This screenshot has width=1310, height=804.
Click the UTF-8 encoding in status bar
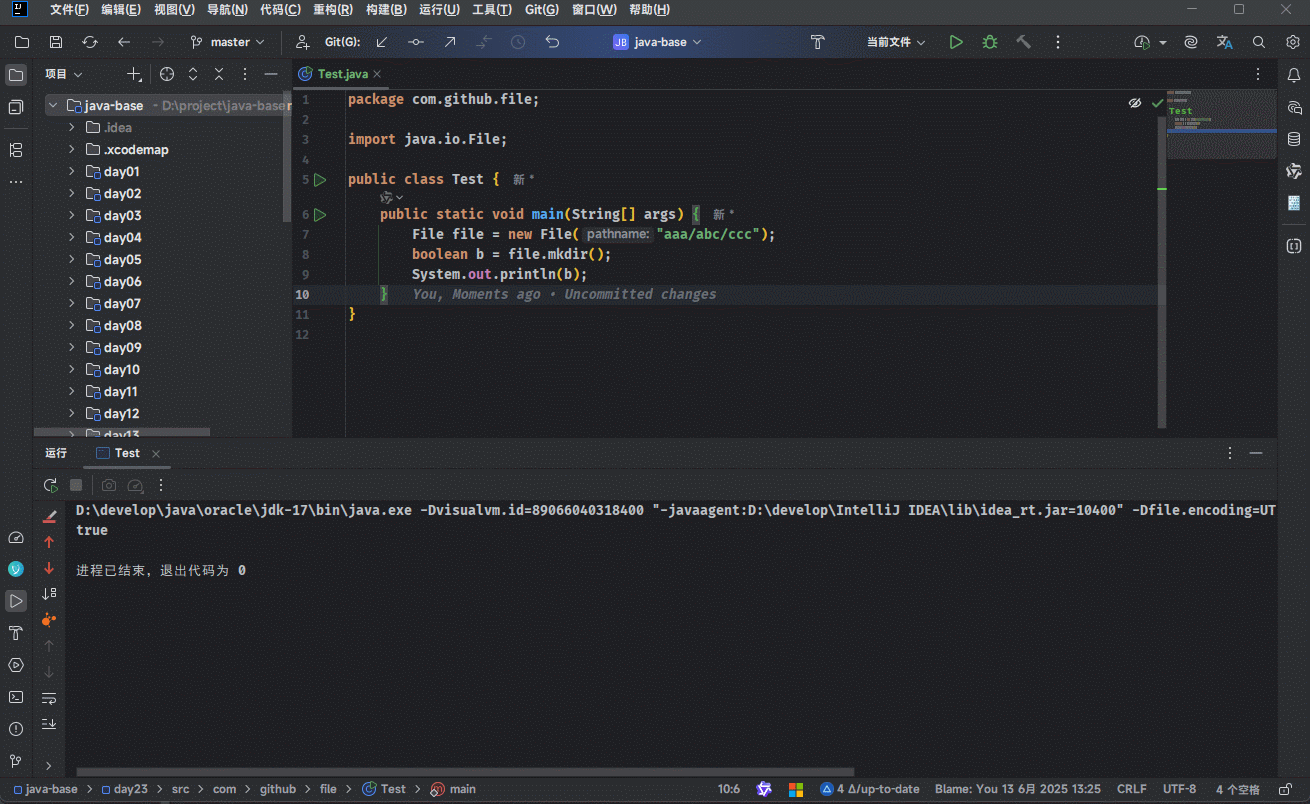(x=1179, y=789)
